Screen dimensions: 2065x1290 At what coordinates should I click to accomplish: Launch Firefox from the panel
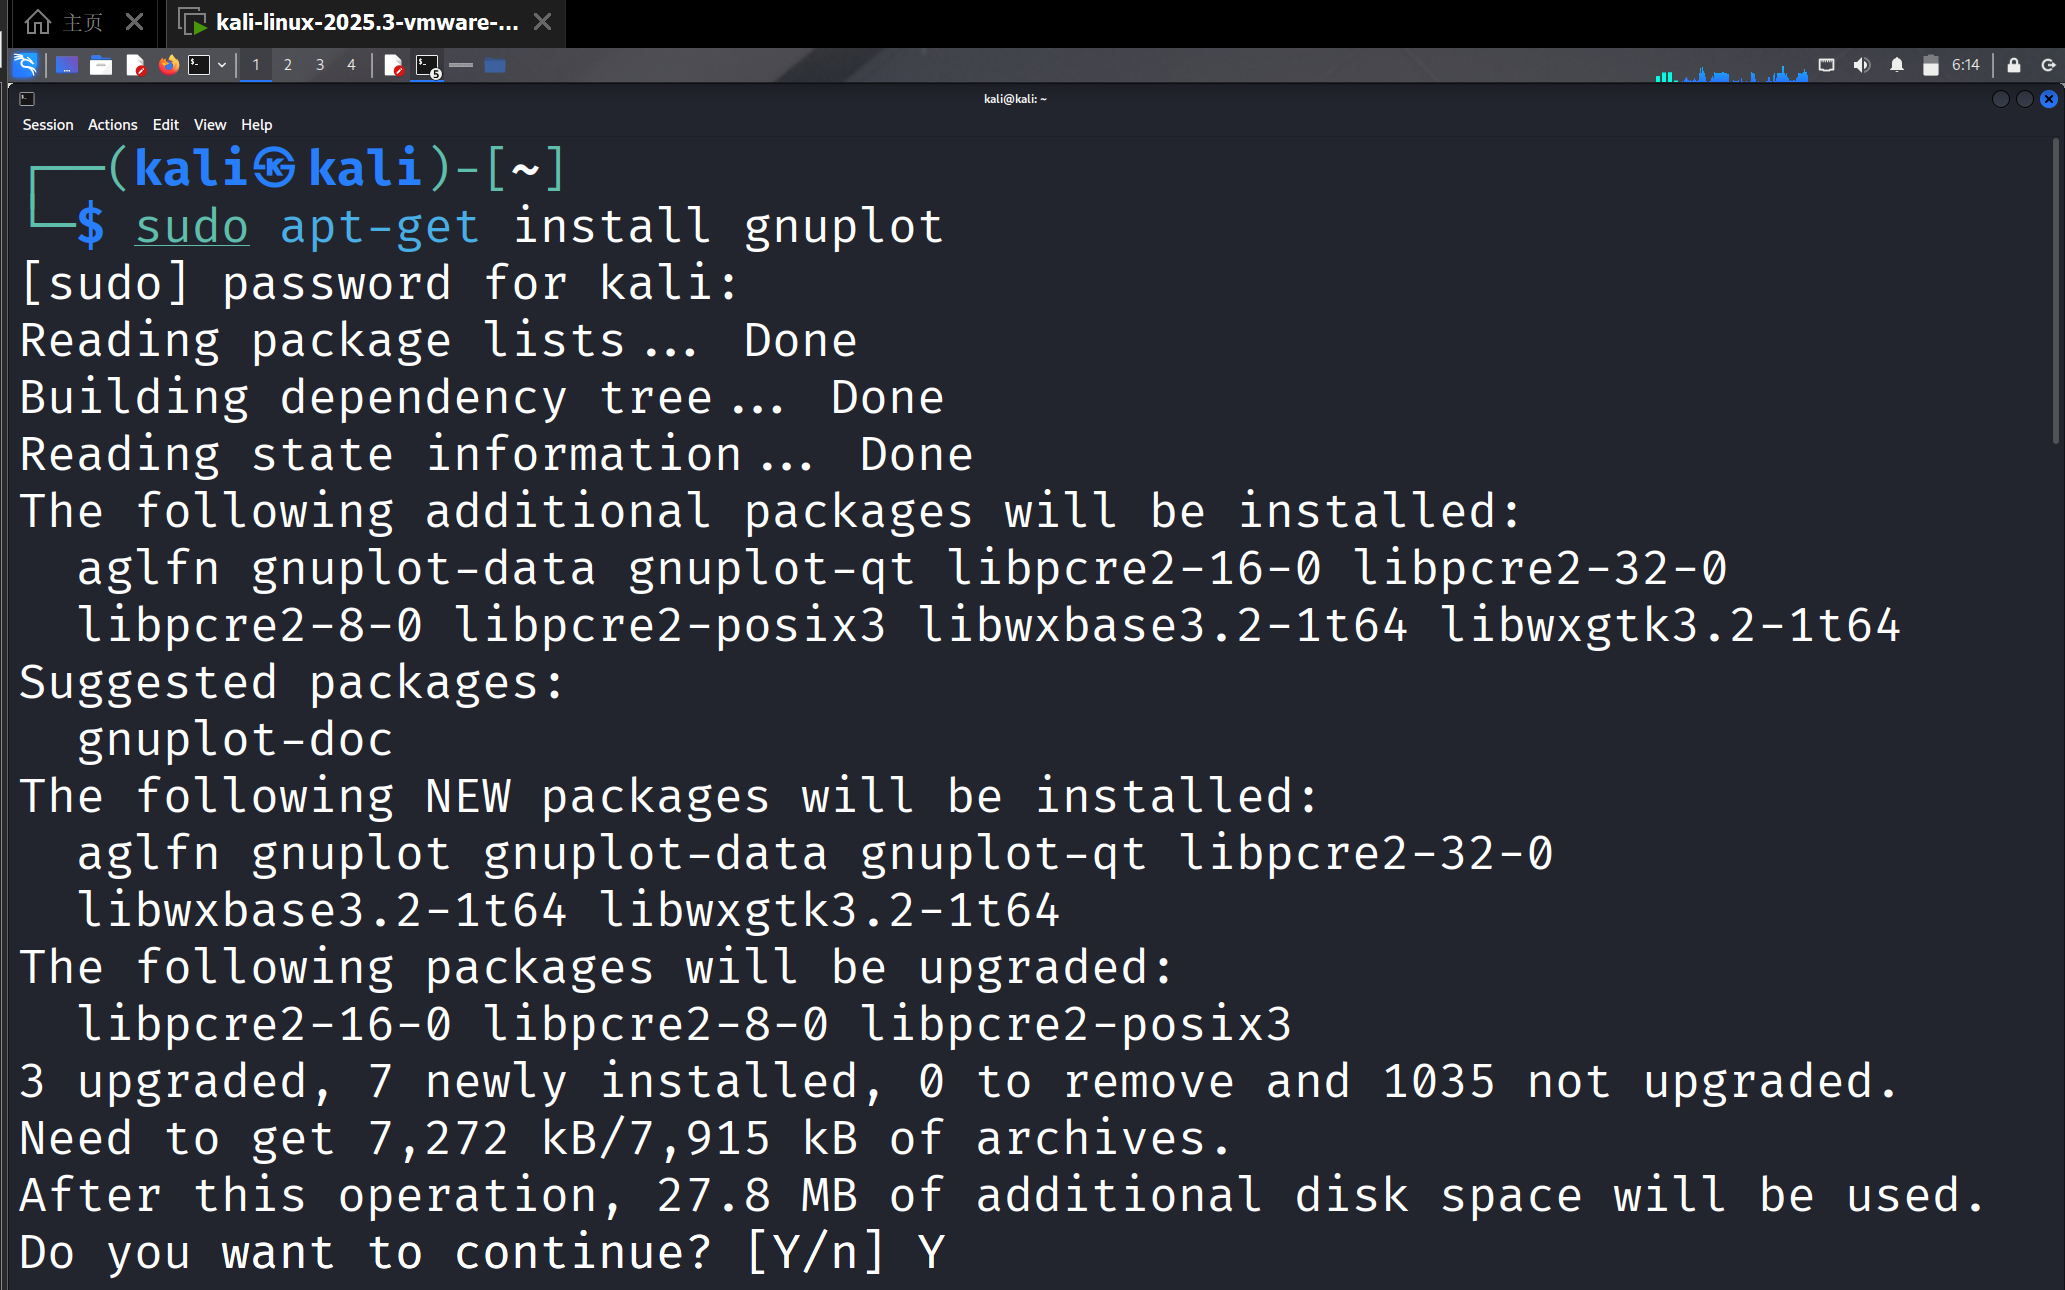pyautogui.click(x=169, y=65)
